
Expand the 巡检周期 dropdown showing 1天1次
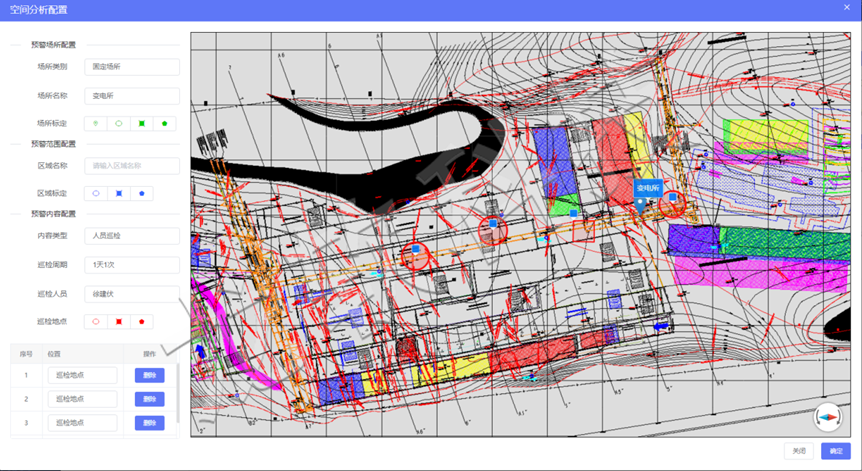pos(132,265)
